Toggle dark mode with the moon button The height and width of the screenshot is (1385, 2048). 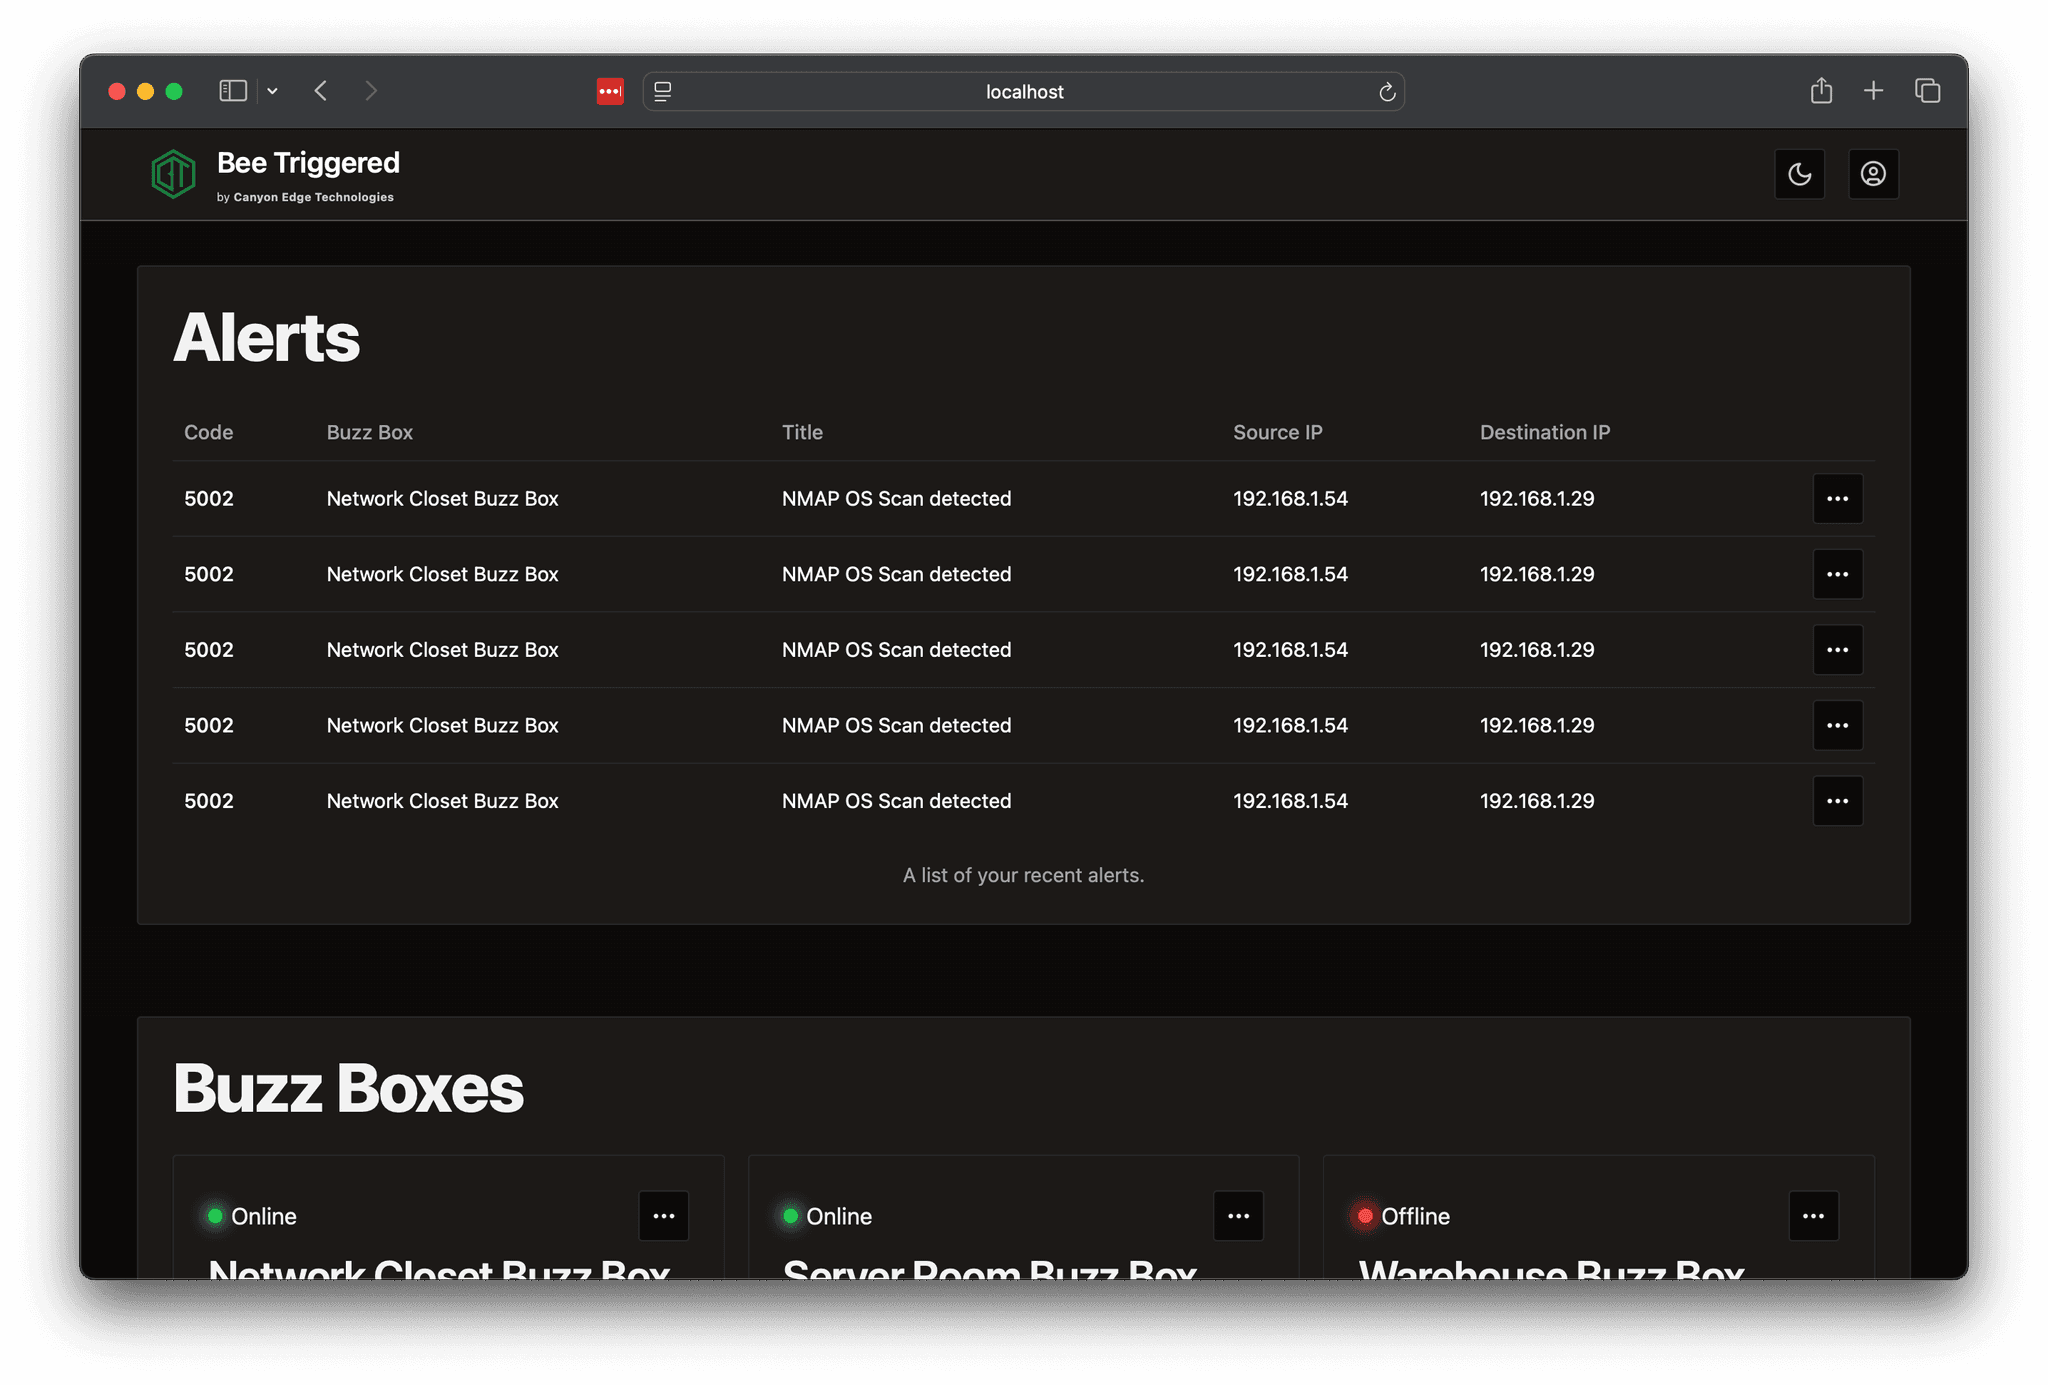pyautogui.click(x=1800, y=174)
